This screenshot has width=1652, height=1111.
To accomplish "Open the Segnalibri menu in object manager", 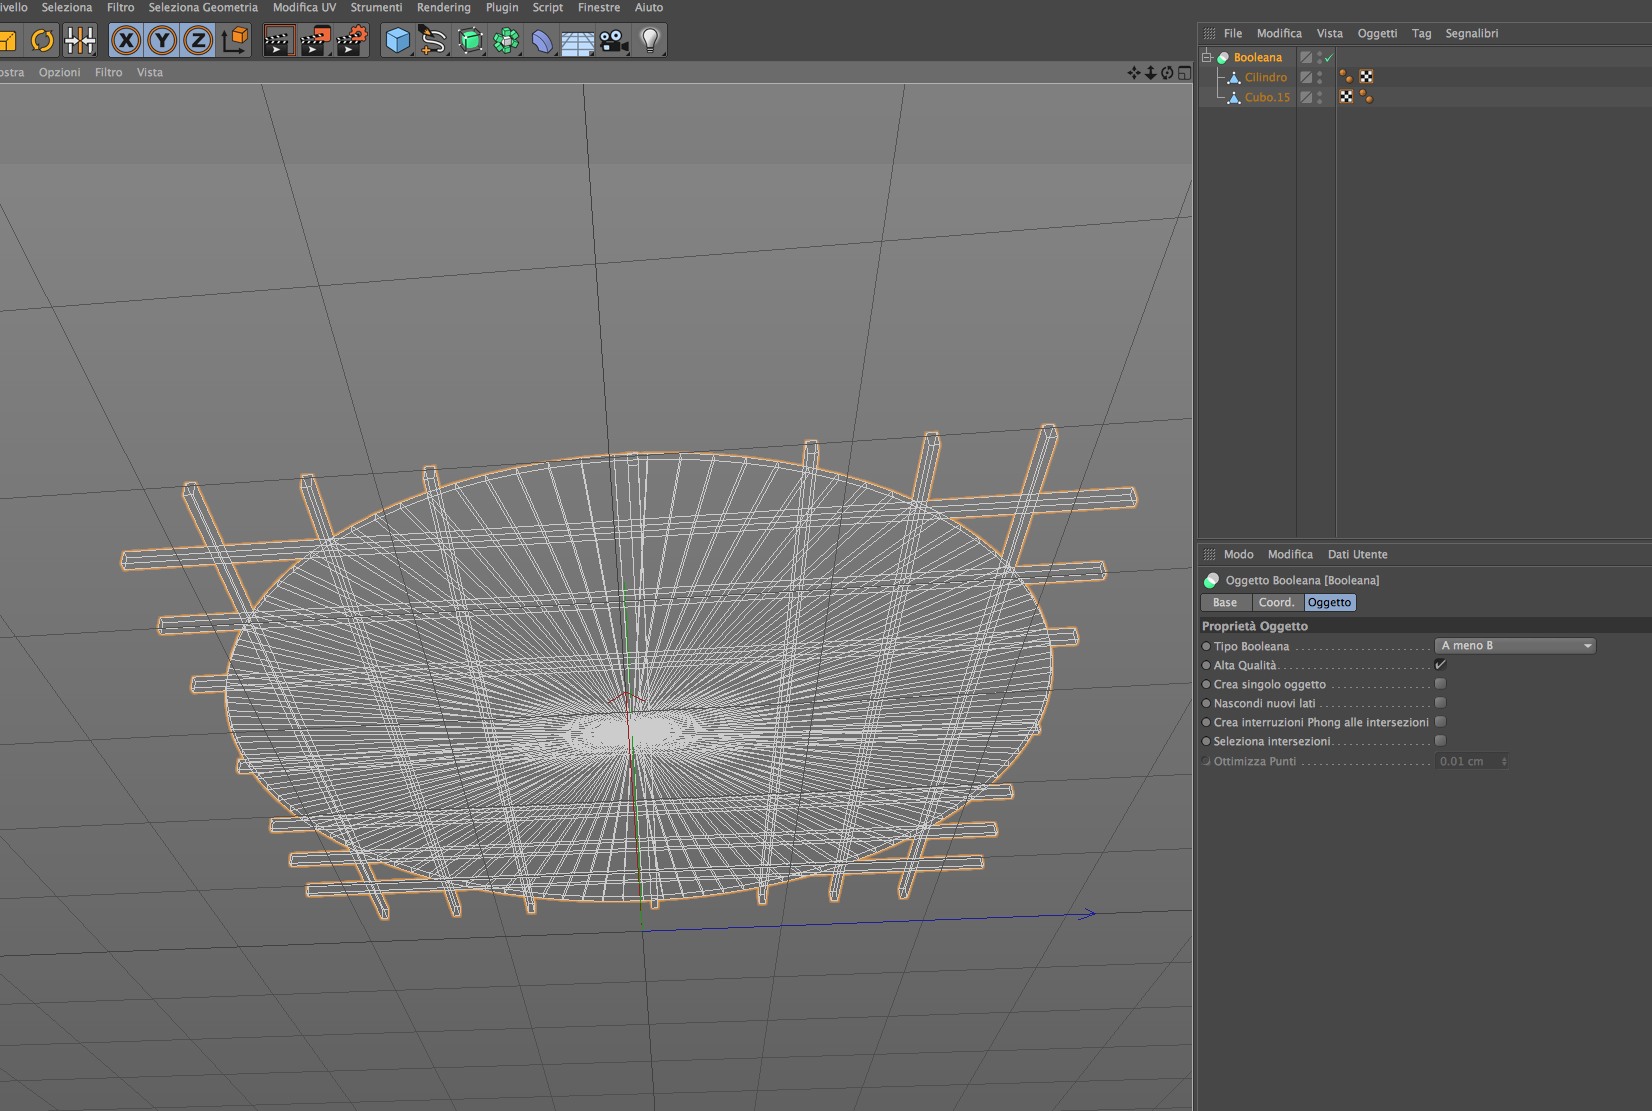I will point(1471,33).
